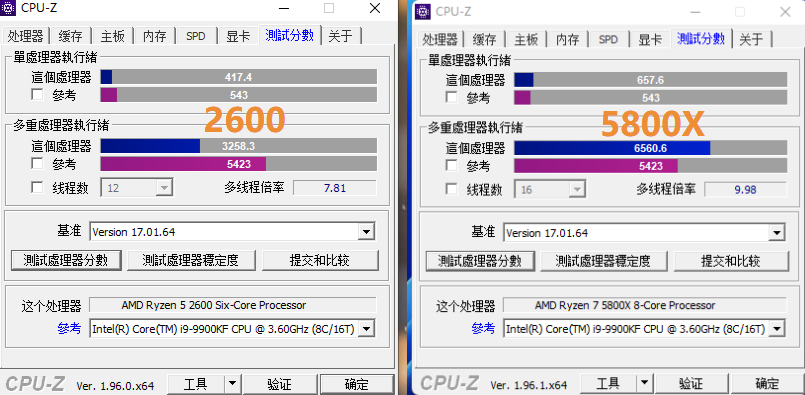
Task: Open the 关于 tab in the right window
Action: [x=752, y=39]
